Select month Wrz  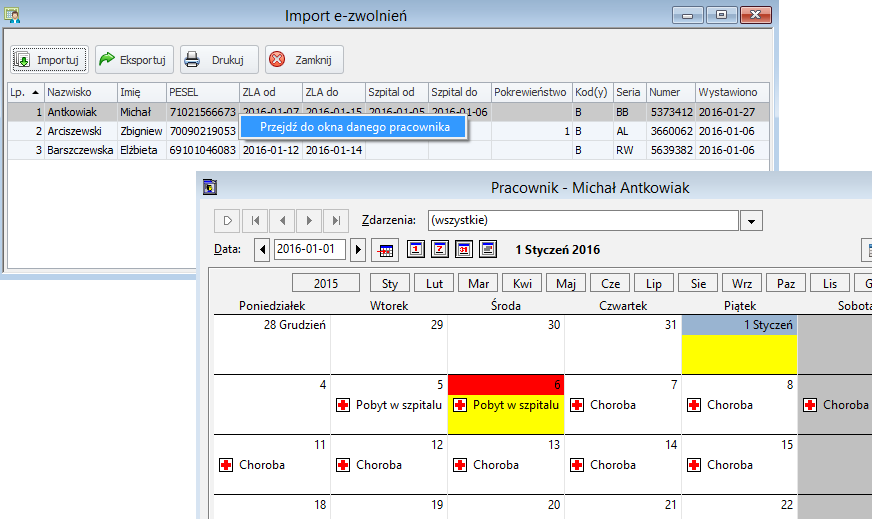click(x=742, y=283)
